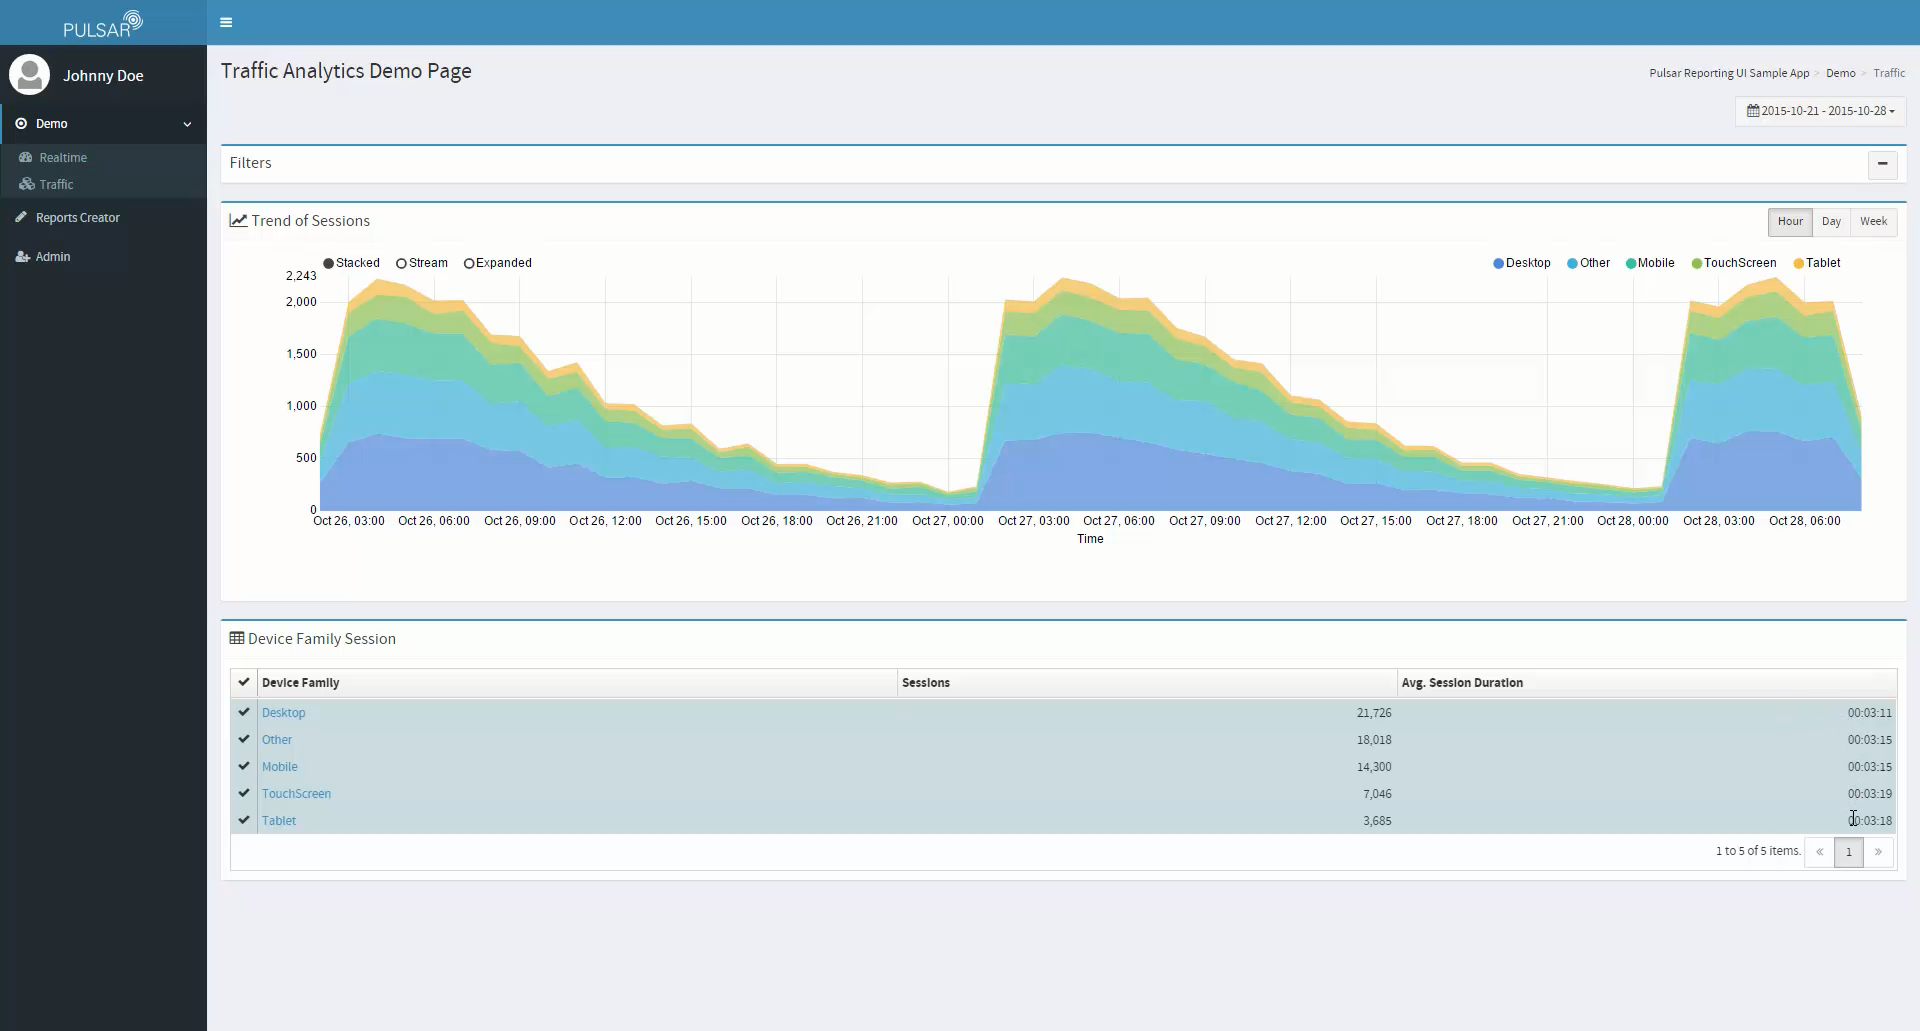The width and height of the screenshot is (1920, 1031).
Task: Open Johnny Doe user avatar
Action: click(30, 75)
